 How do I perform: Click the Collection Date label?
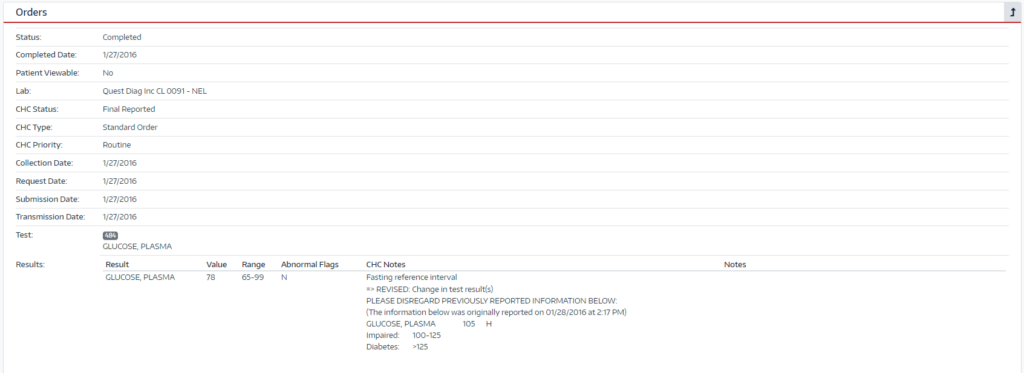(x=44, y=163)
